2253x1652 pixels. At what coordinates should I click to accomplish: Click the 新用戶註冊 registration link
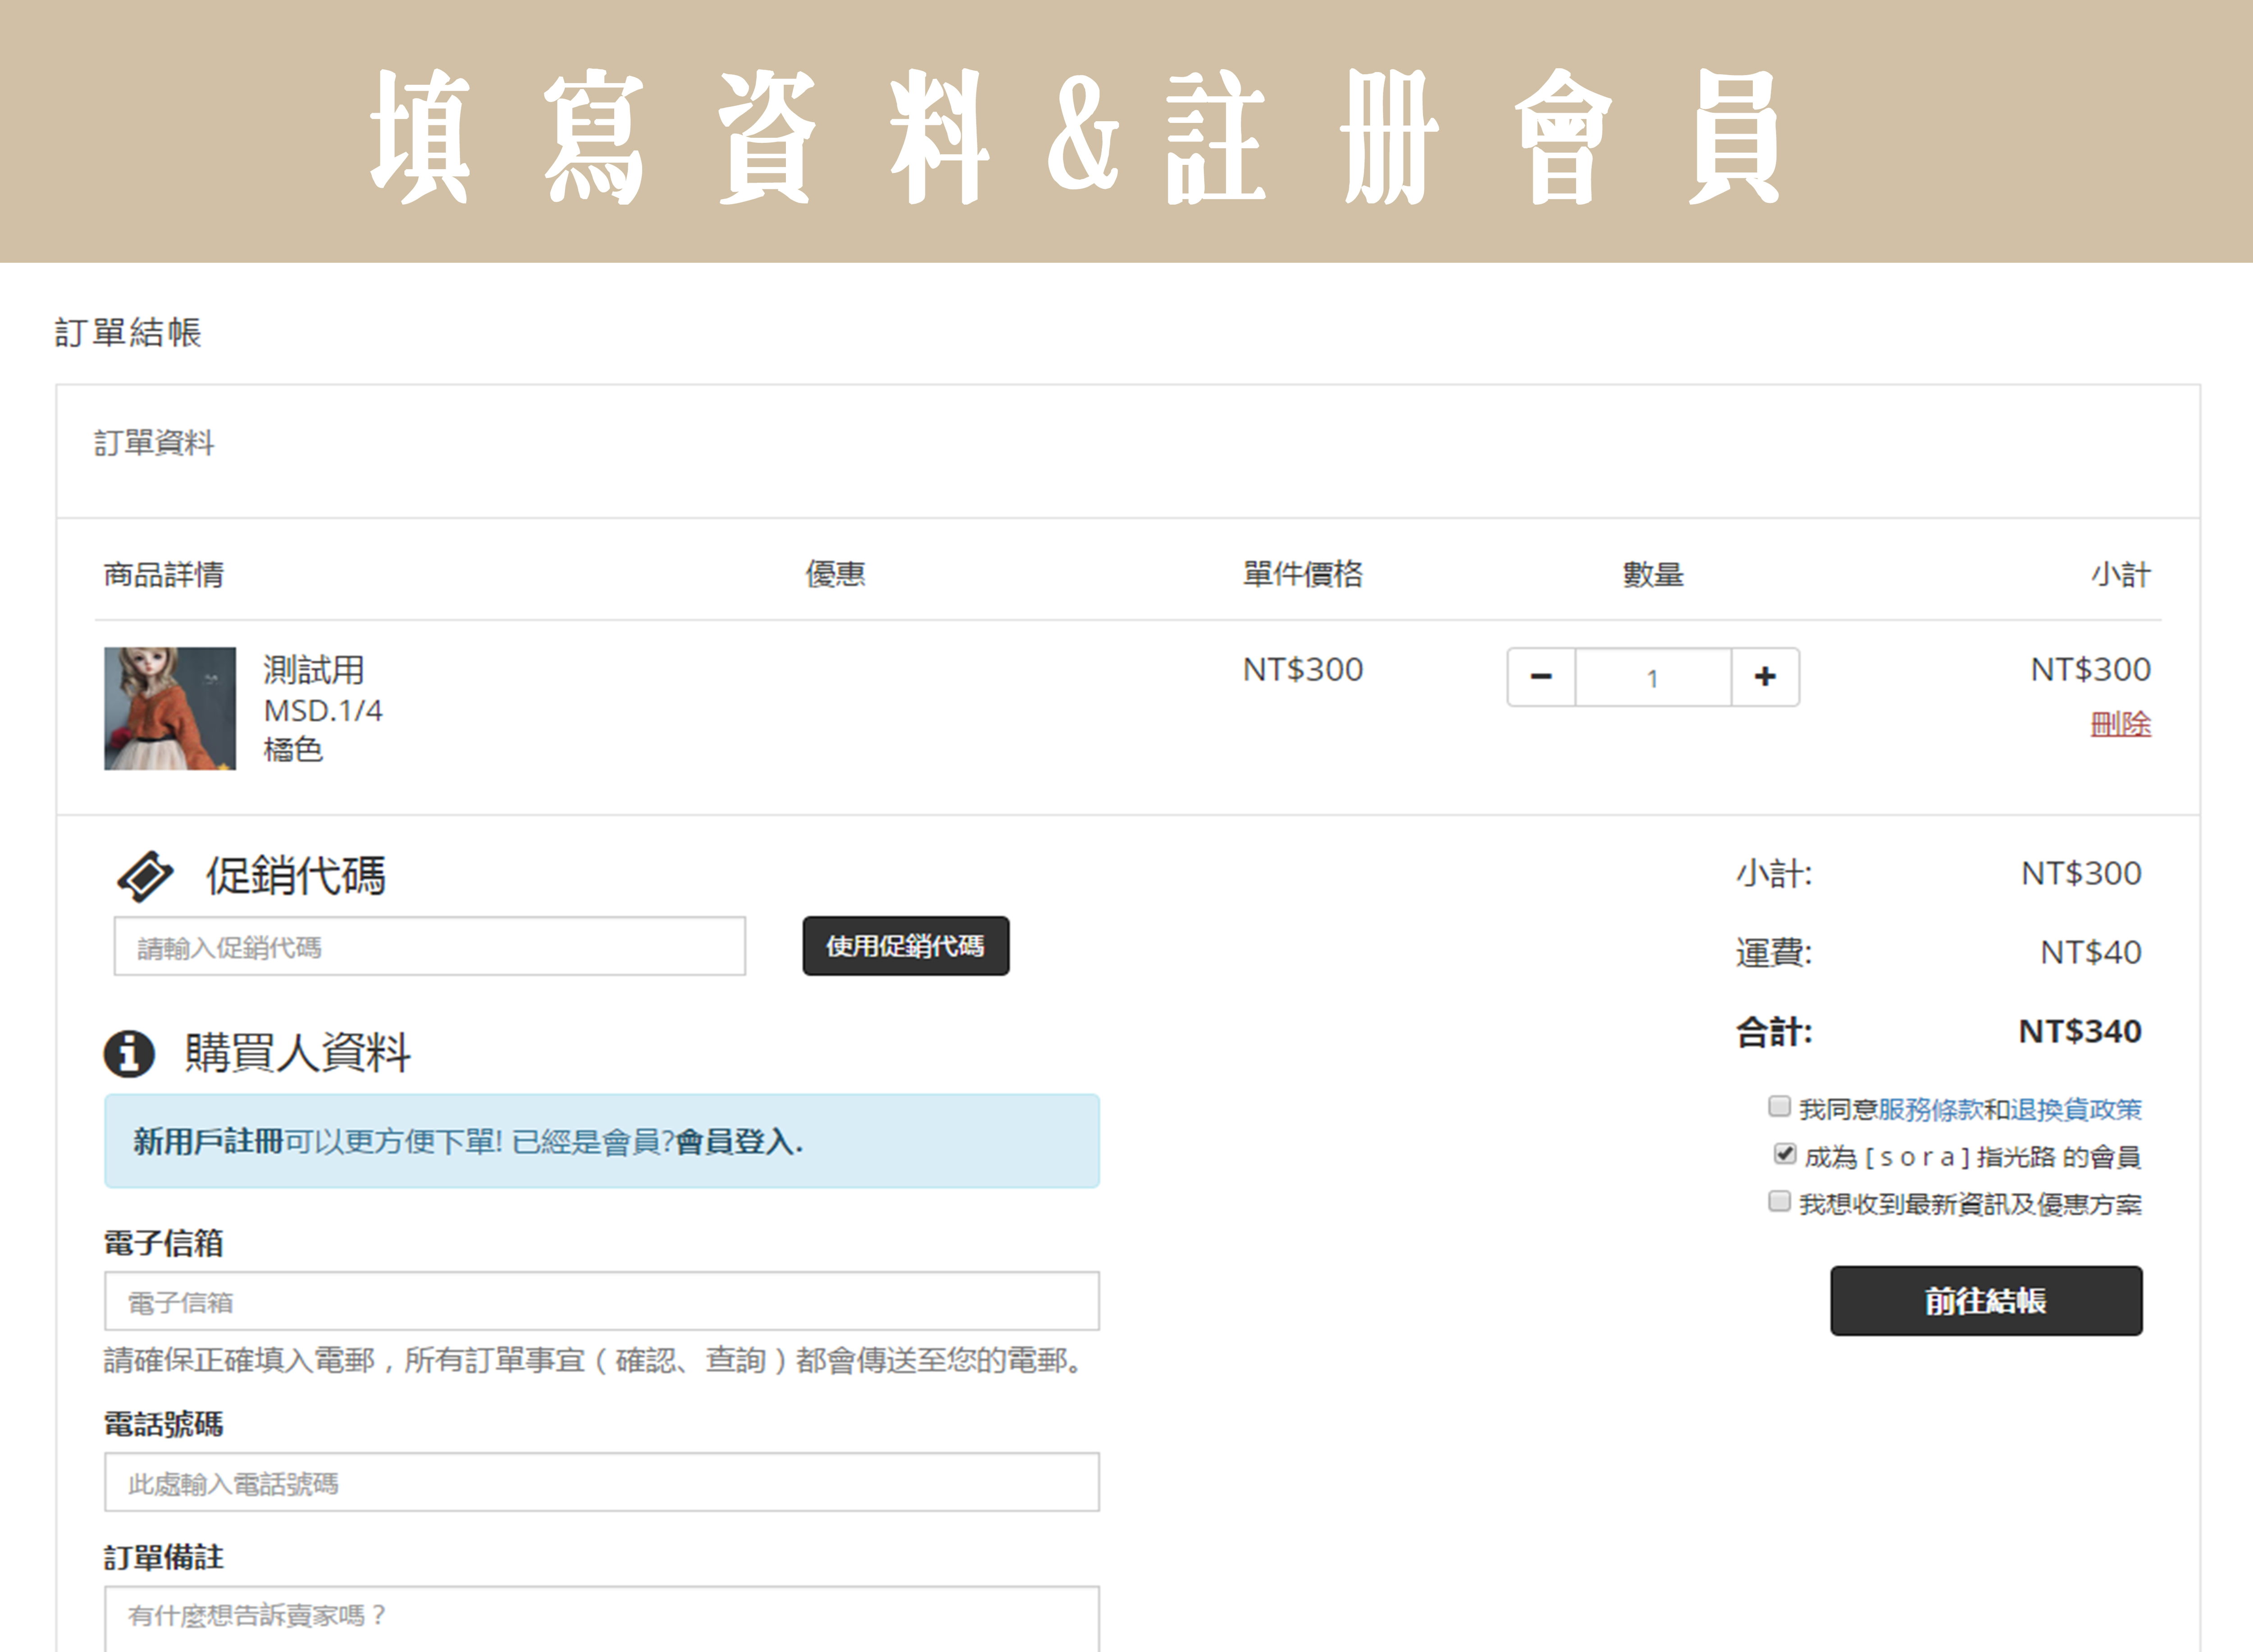click(x=208, y=1141)
